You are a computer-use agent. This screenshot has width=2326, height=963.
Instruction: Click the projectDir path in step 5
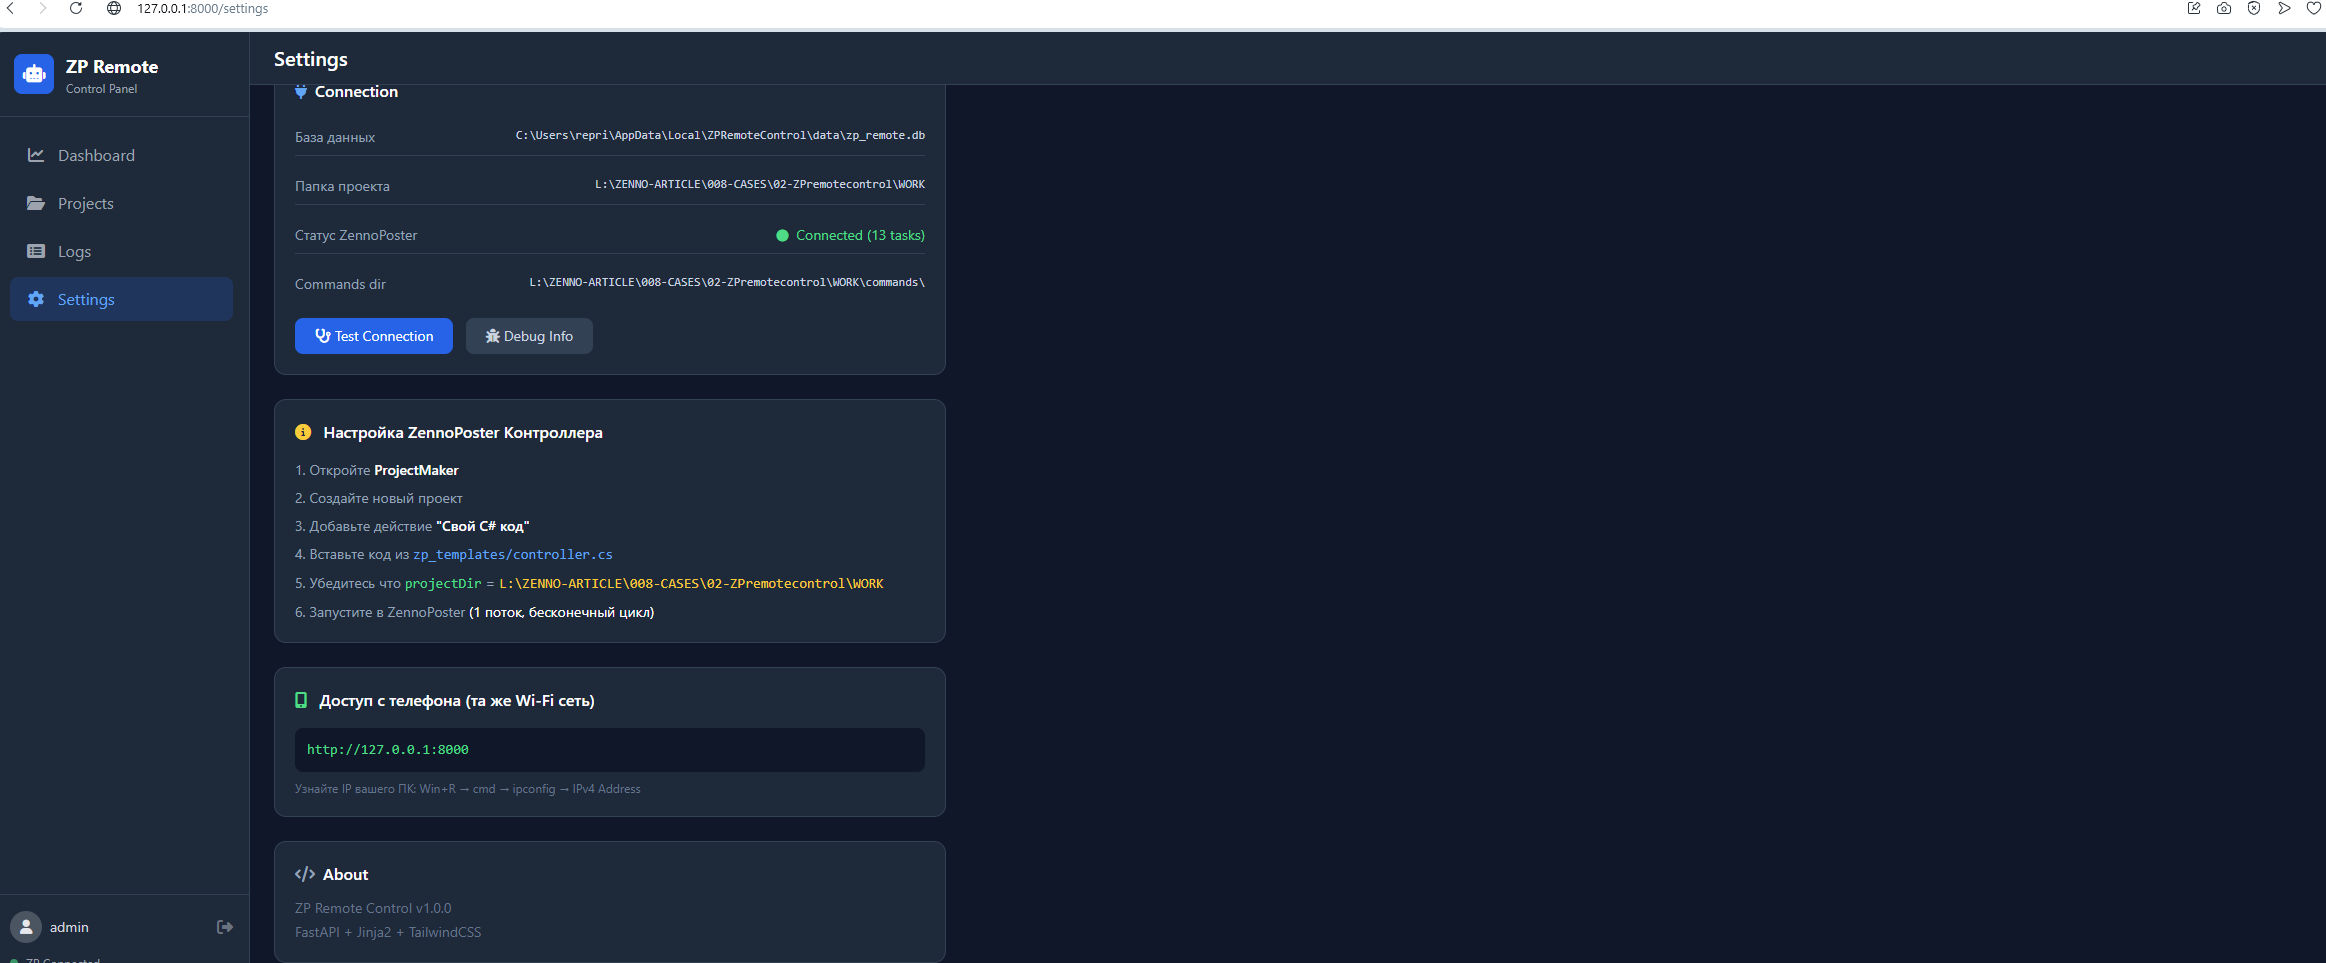(x=692, y=584)
